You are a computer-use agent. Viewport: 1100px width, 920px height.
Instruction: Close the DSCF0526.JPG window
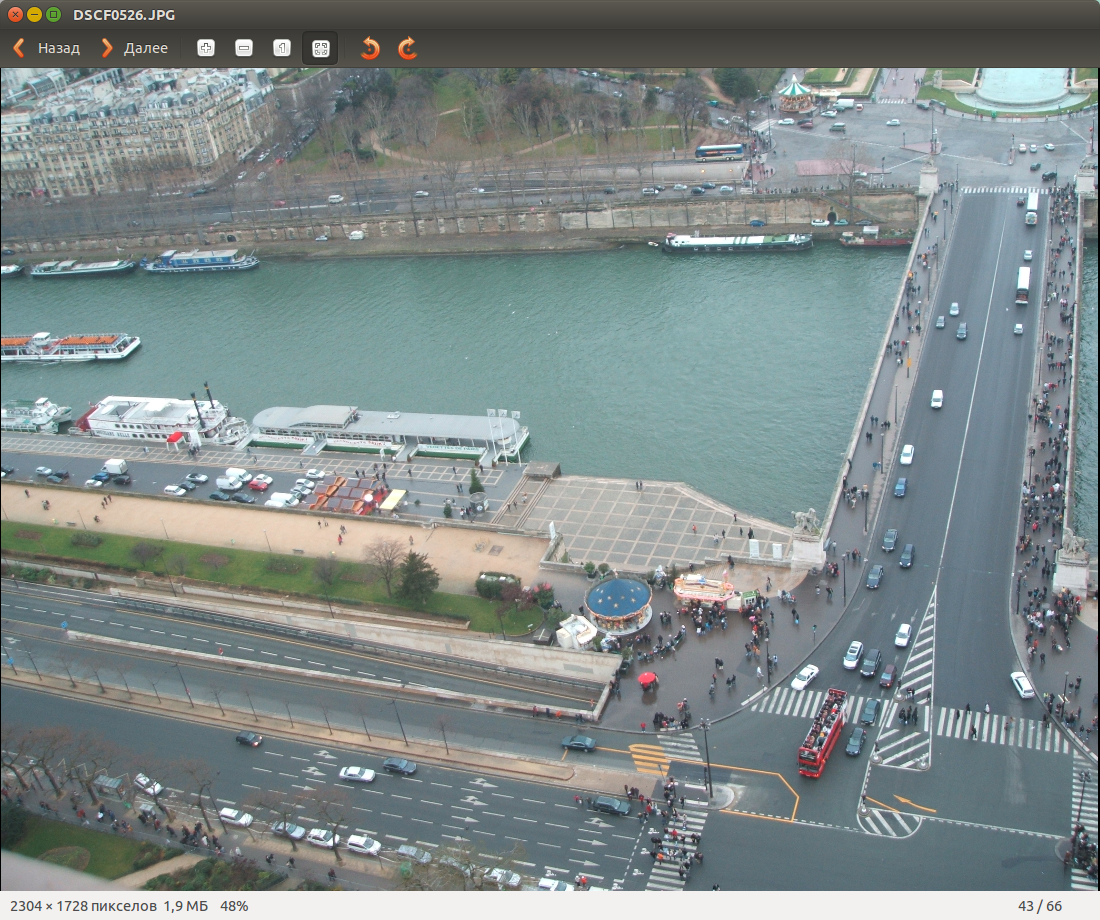pyautogui.click(x=15, y=14)
